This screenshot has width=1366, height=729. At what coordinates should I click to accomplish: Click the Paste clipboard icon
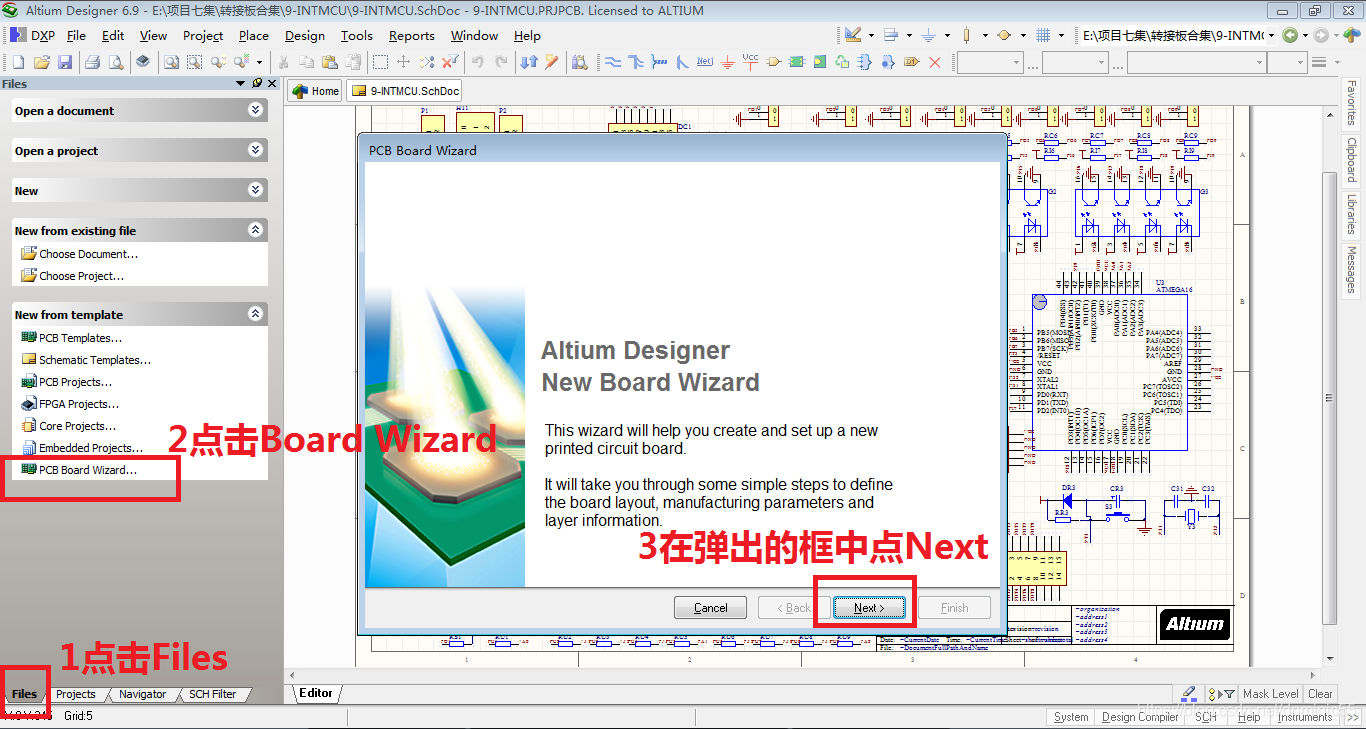pos(329,62)
